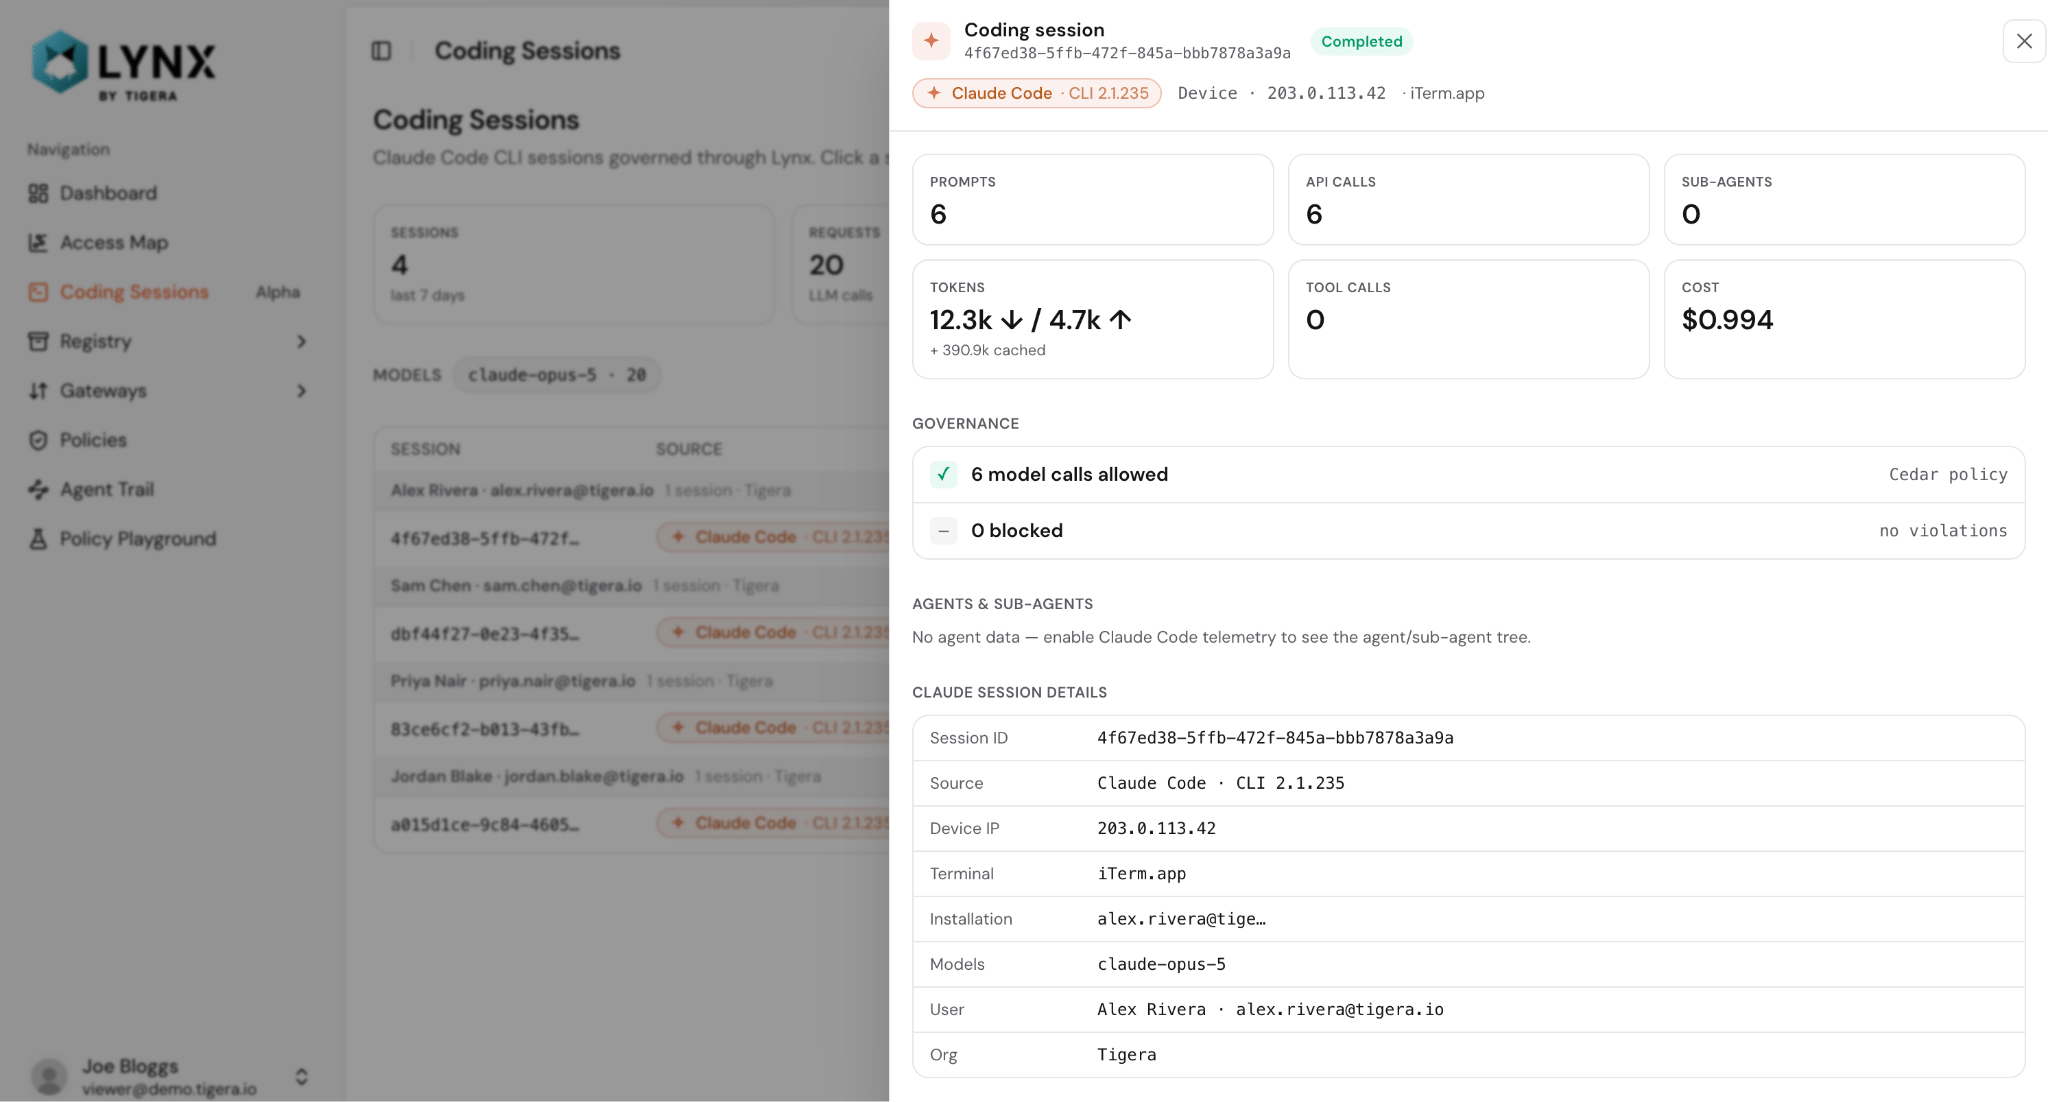Click the Sam Chen group header row
Screen dimensions: 2048x1102
631,586
